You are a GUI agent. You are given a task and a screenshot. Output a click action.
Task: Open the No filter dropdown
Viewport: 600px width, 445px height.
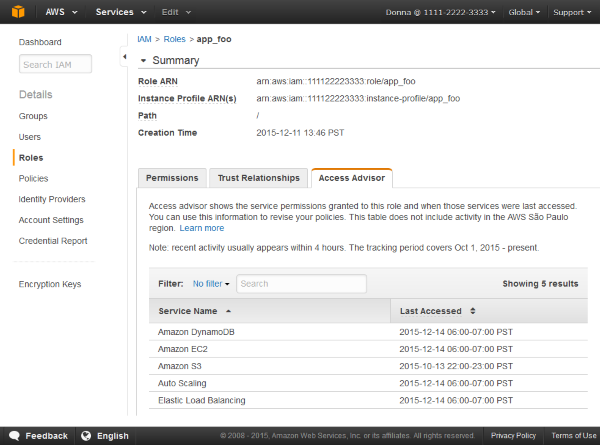pos(211,284)
